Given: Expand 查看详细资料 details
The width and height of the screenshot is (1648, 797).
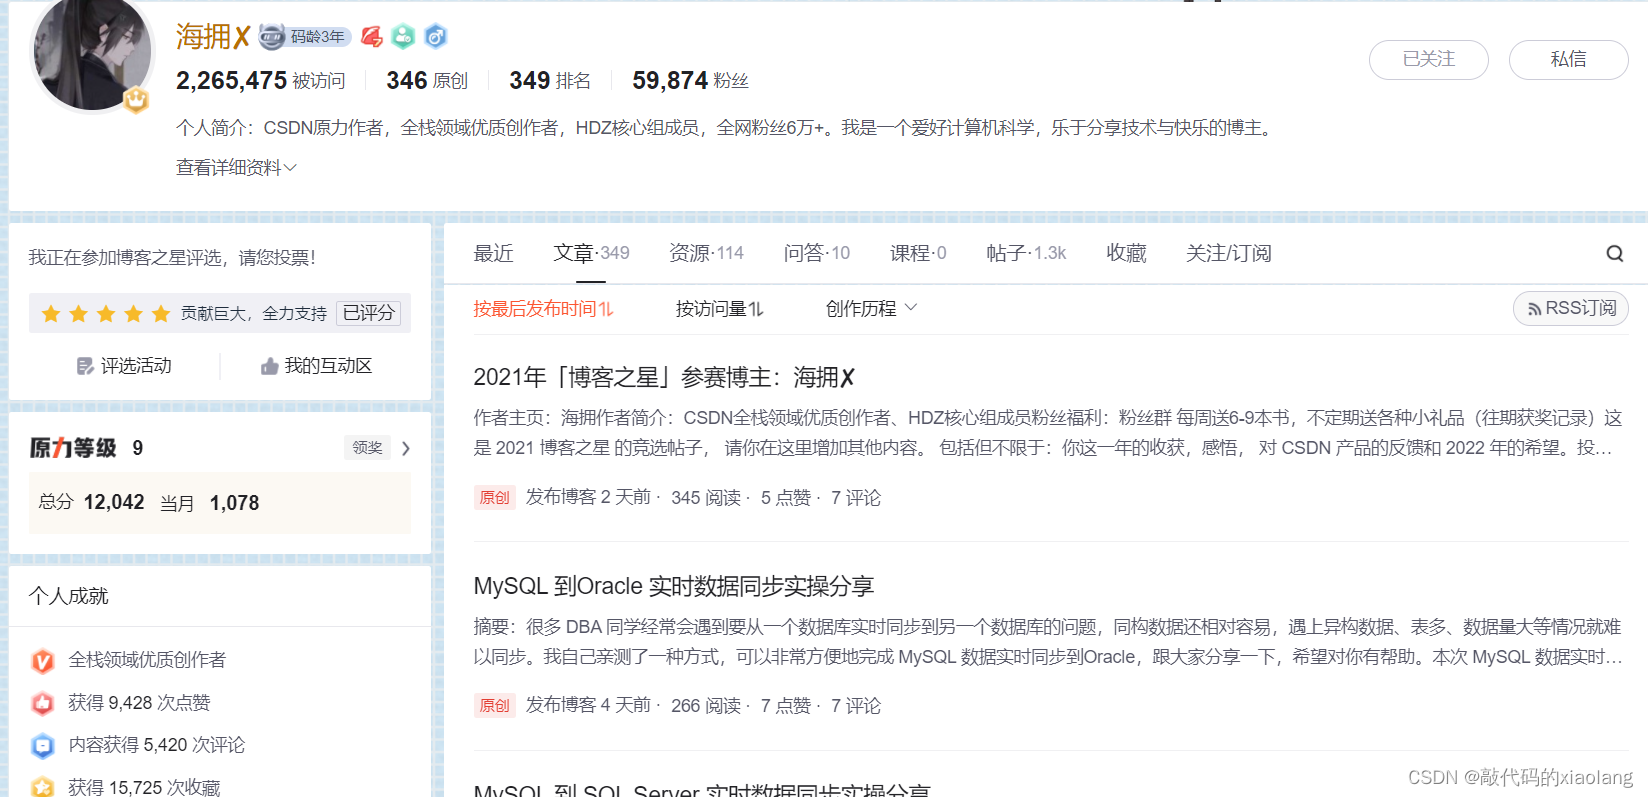Looking at the screenshot, I should tap(236, 168).
